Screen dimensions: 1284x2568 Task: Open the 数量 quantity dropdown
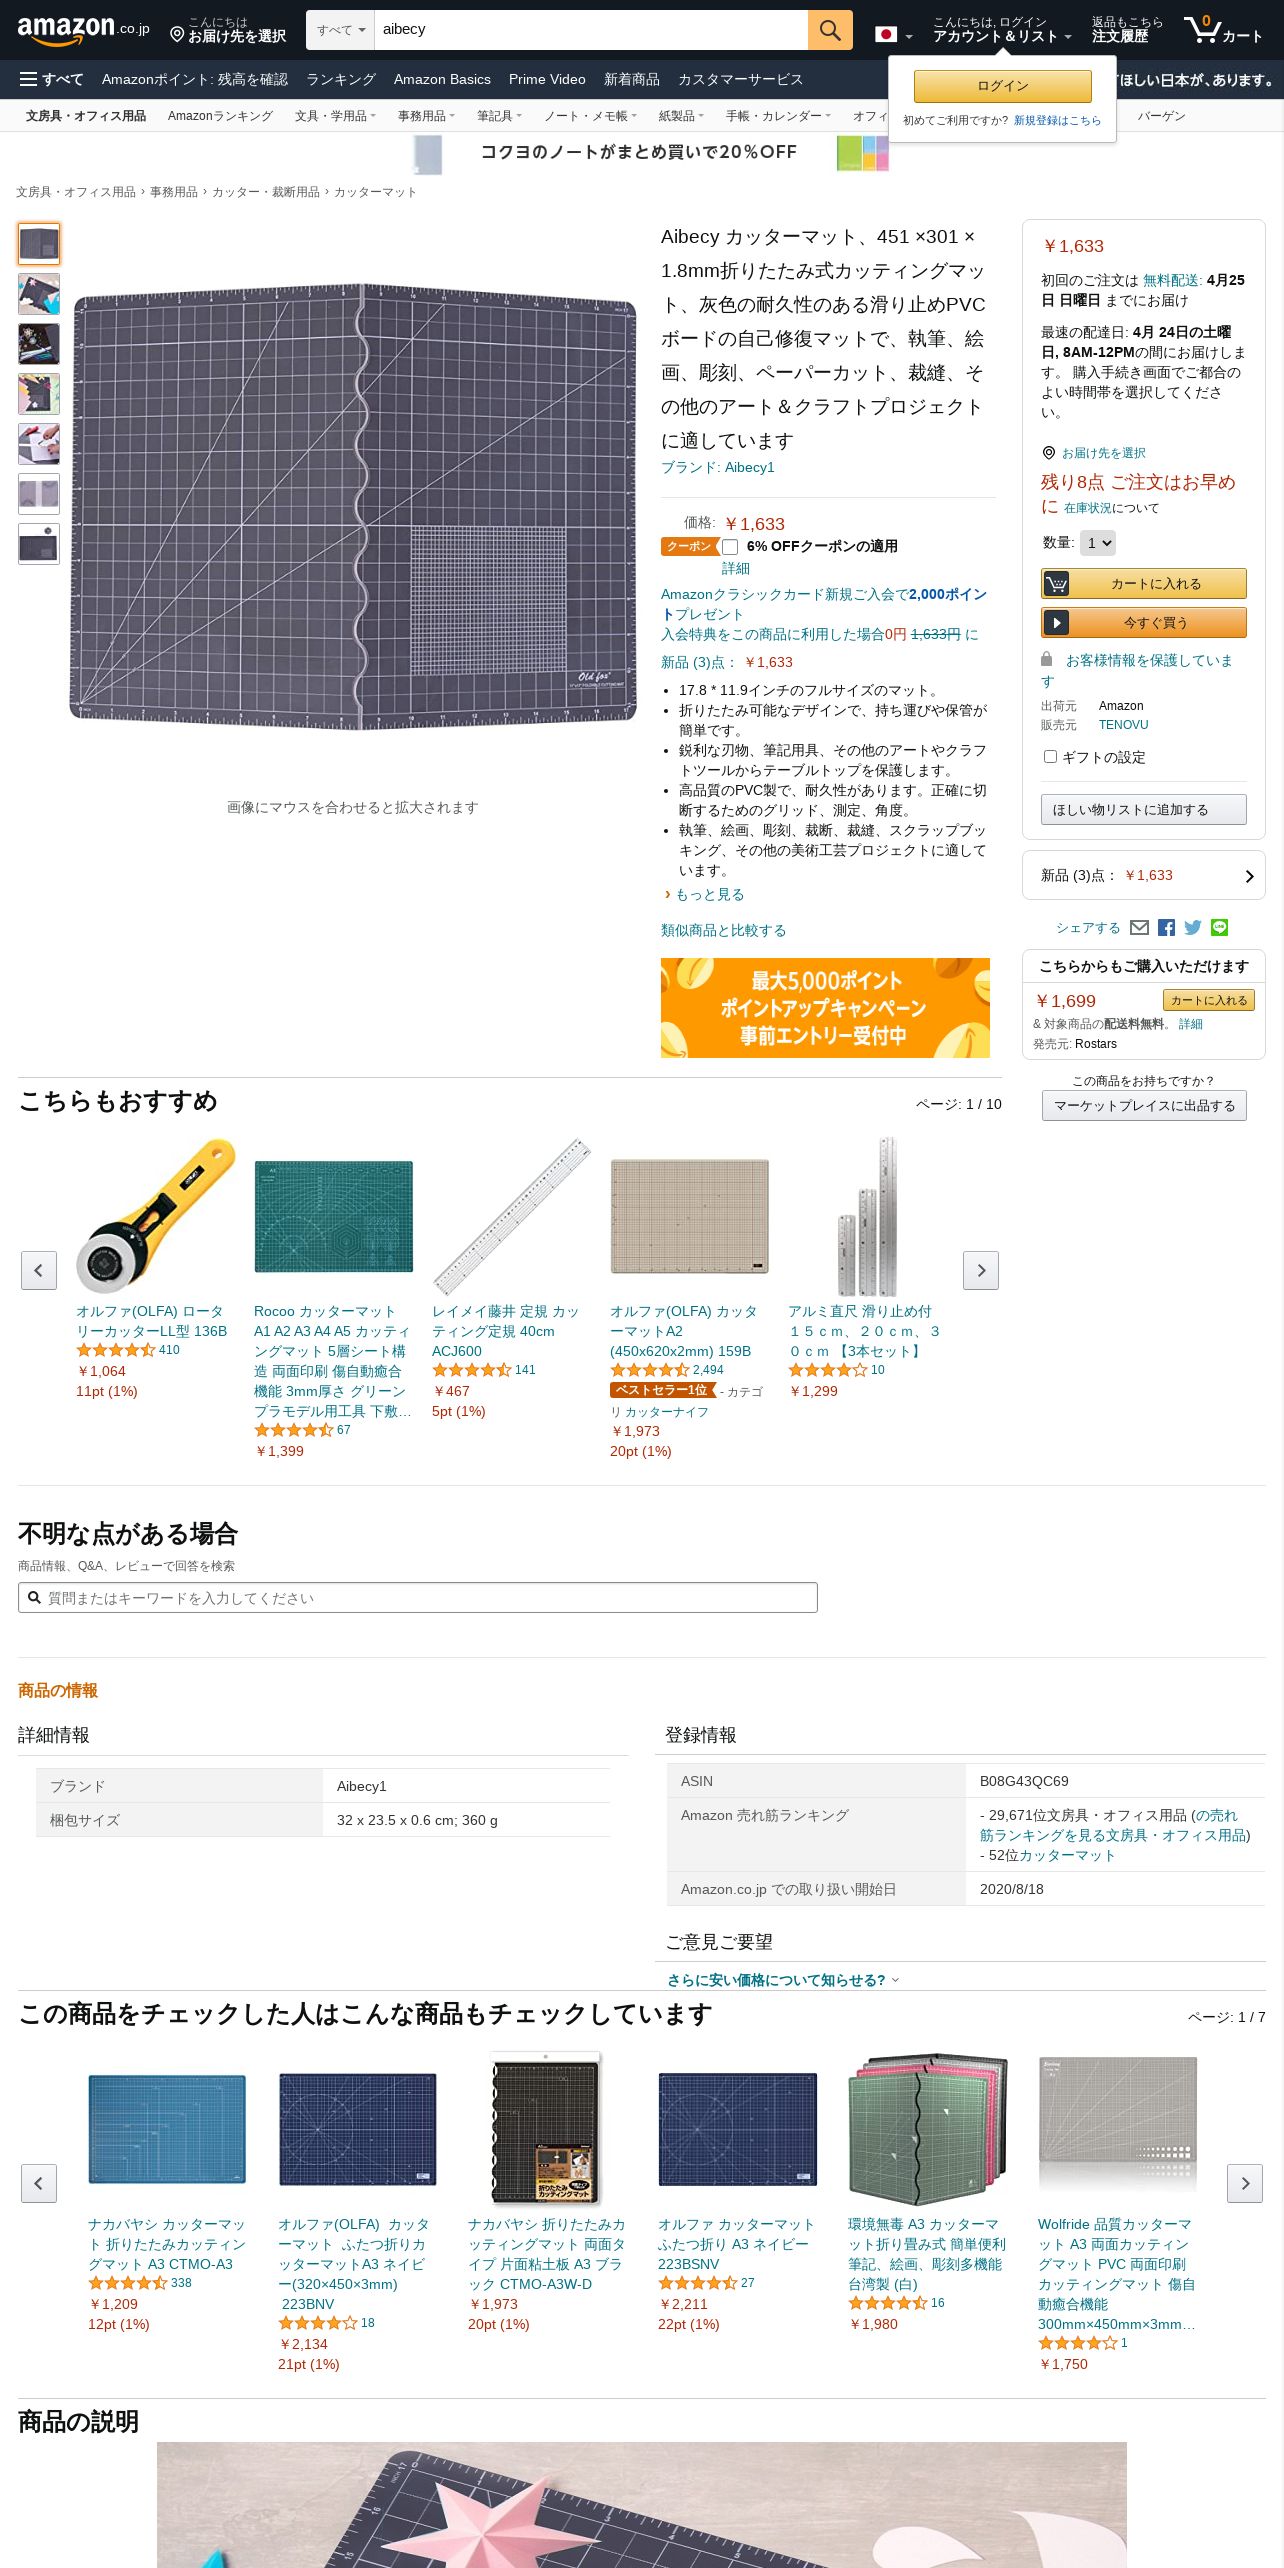(1098, 543)
